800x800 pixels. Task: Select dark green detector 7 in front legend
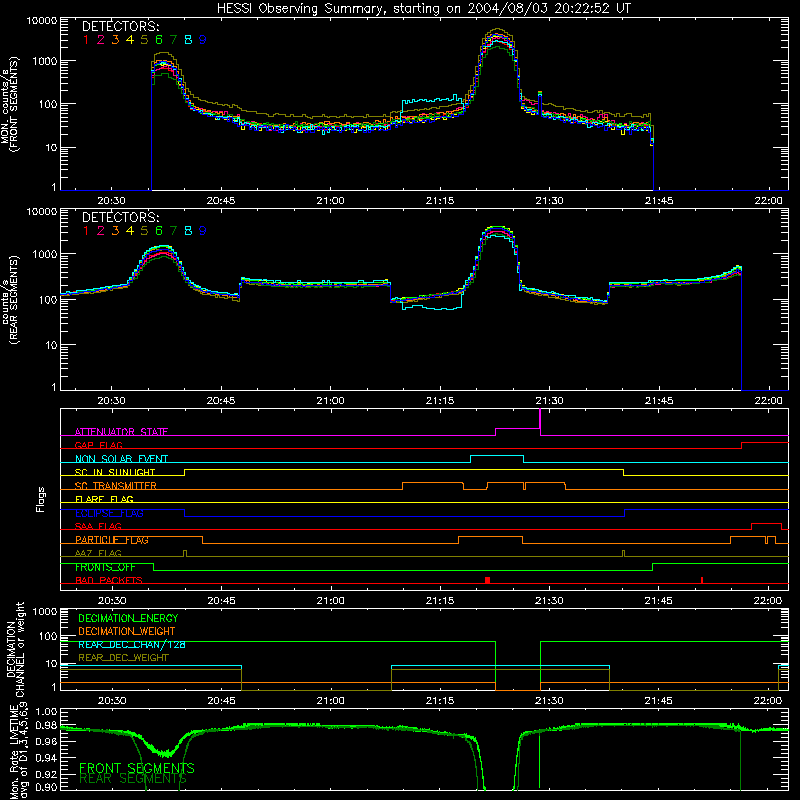[x=173, y=40]
